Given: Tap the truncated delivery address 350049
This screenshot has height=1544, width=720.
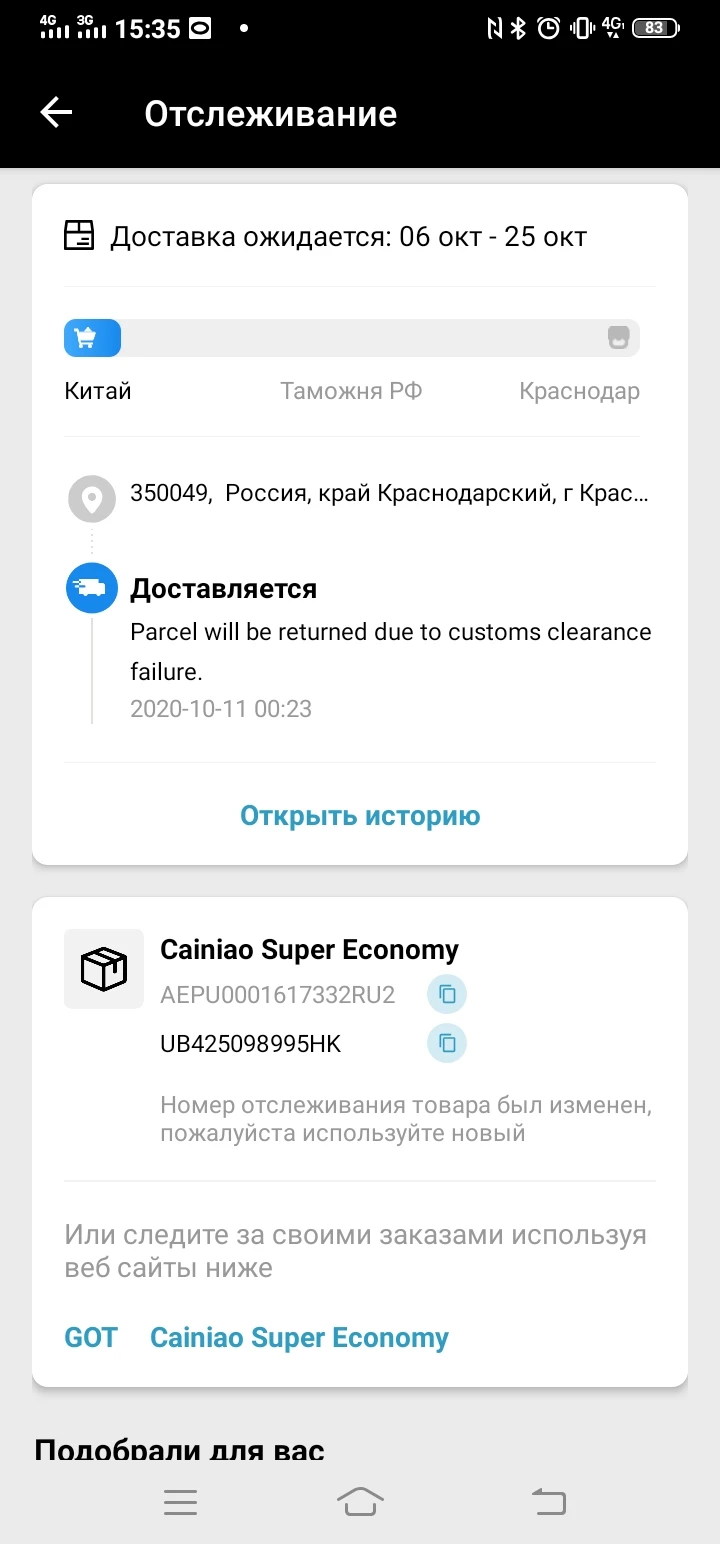Looking at the screenshot, I should (389, 494).
